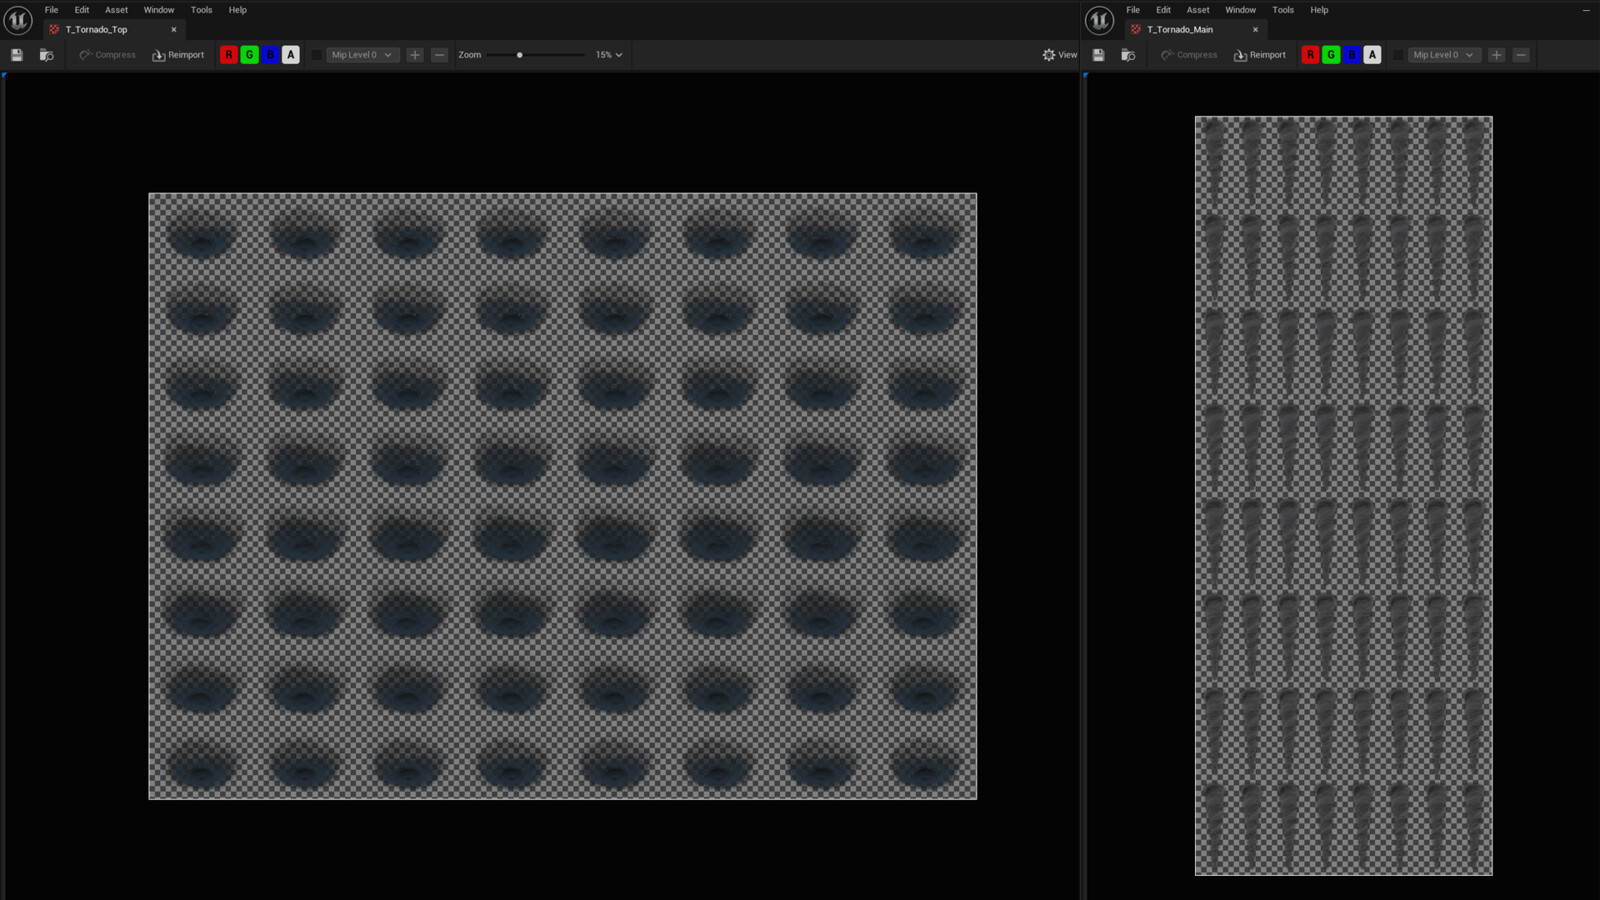This screenshot has width=1600, height=900.
Task: Toggle red channel in T_Tornado_Main window
Action: (x=1311, y=55)
